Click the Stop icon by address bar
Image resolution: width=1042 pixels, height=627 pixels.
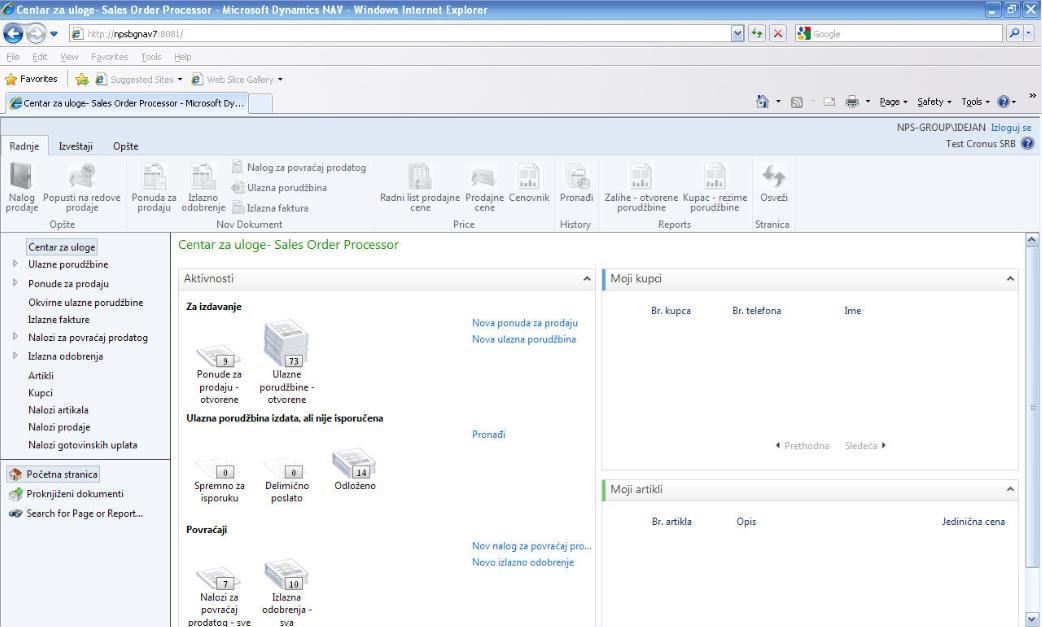[x=778, y=33]
